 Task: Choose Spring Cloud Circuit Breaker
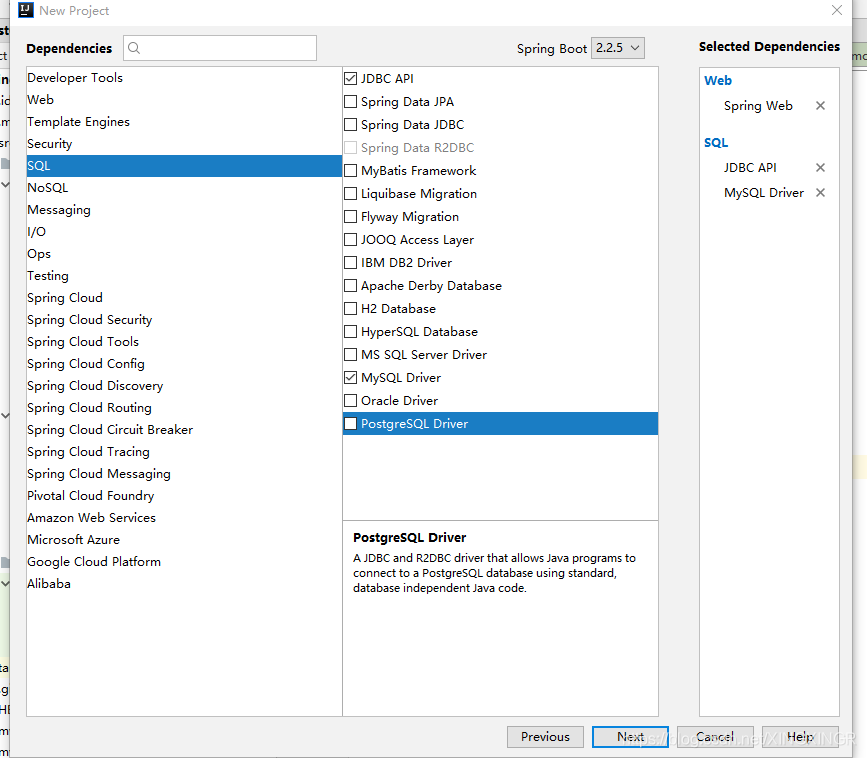pyautogui.click(x=184, y=430)
